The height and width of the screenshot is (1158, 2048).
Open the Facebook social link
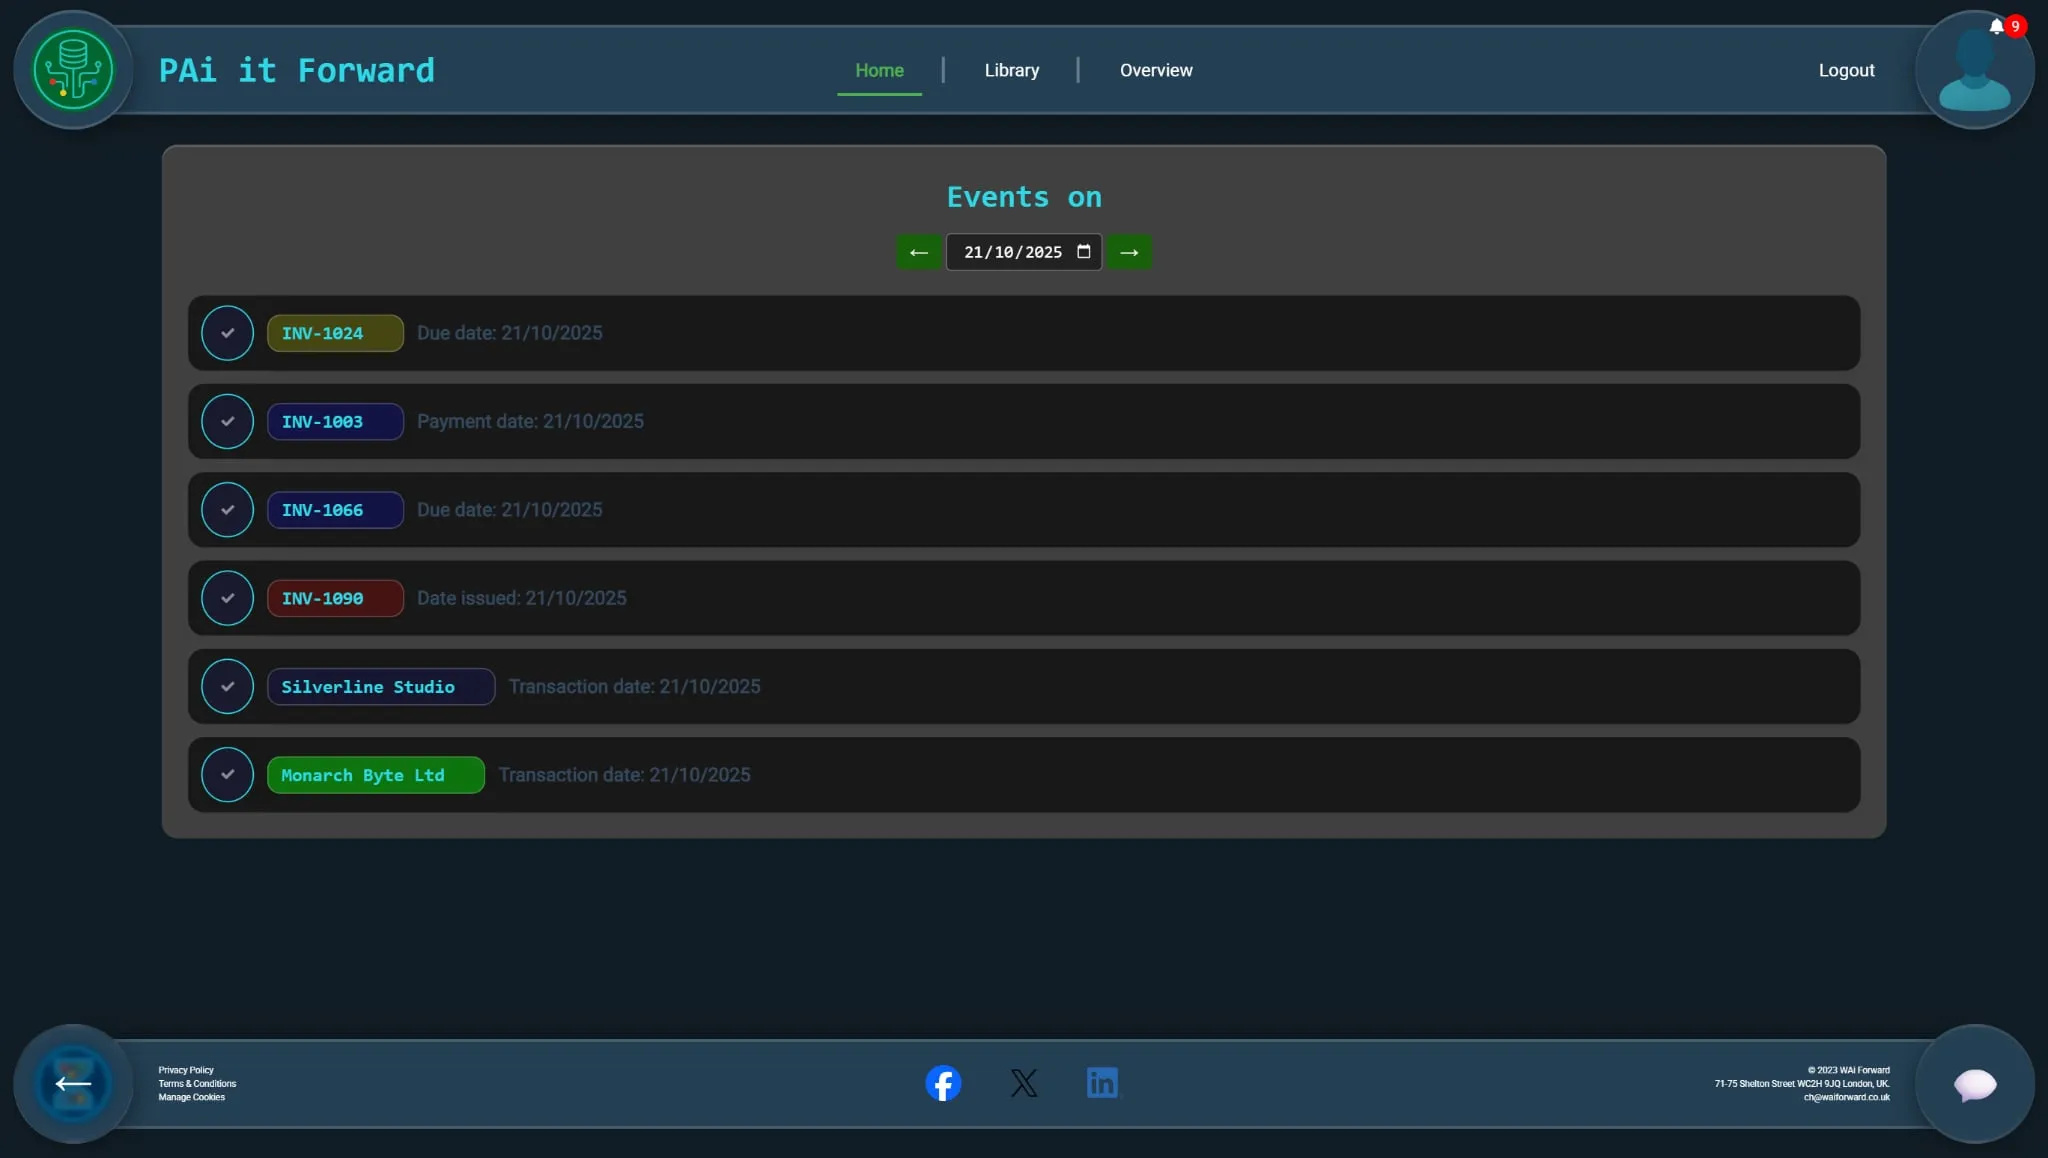tap(943, 1083)
